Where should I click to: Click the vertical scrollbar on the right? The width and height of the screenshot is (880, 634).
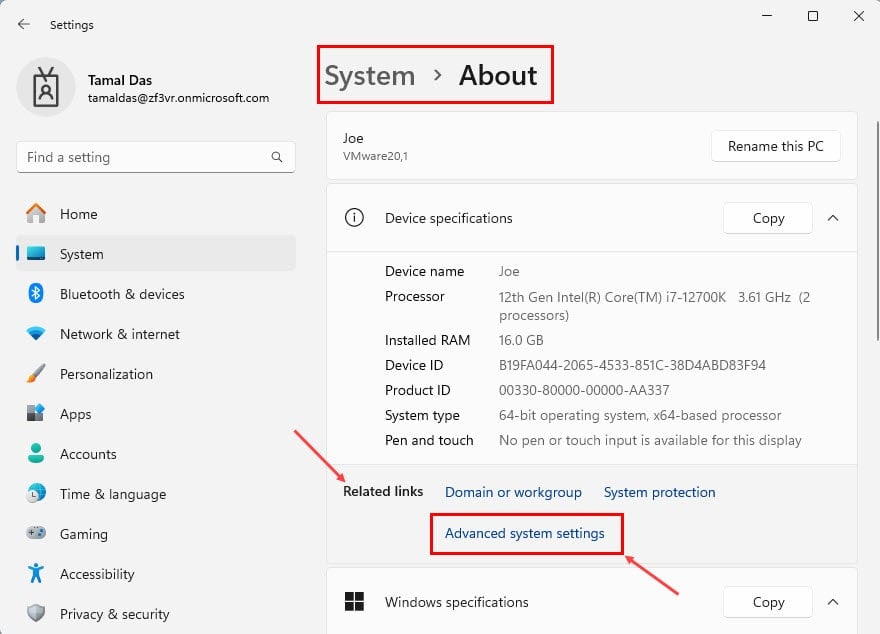(877, 230)
